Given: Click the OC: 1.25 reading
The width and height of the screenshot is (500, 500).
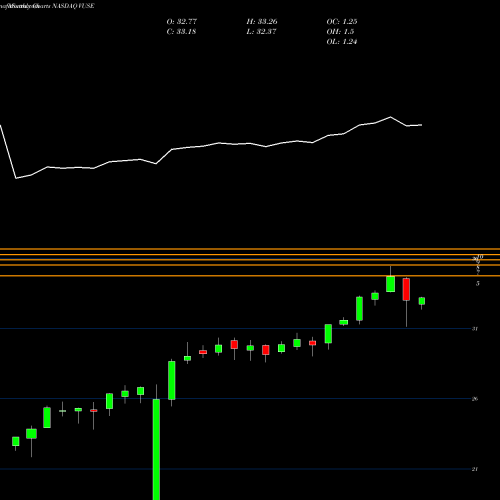Looking at the screenshot, I should 342,22.
